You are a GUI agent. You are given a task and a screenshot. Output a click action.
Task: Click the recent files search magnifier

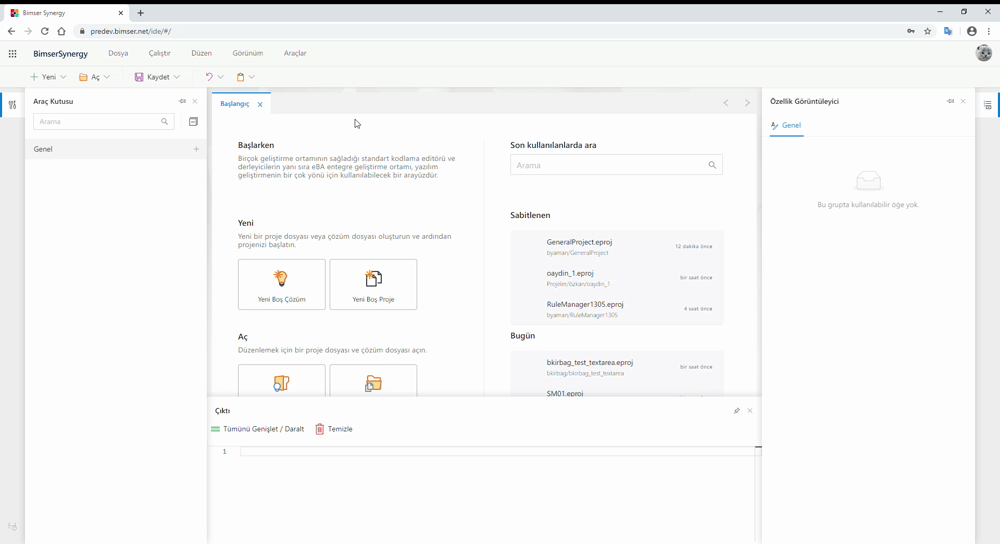712,165
